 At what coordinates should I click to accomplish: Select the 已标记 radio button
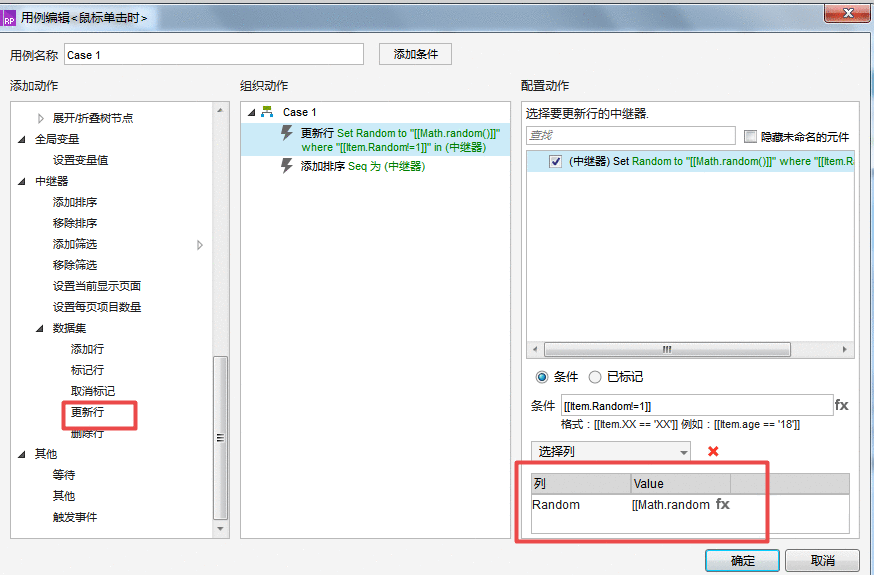pyautogui.click(x=595, y=377)
